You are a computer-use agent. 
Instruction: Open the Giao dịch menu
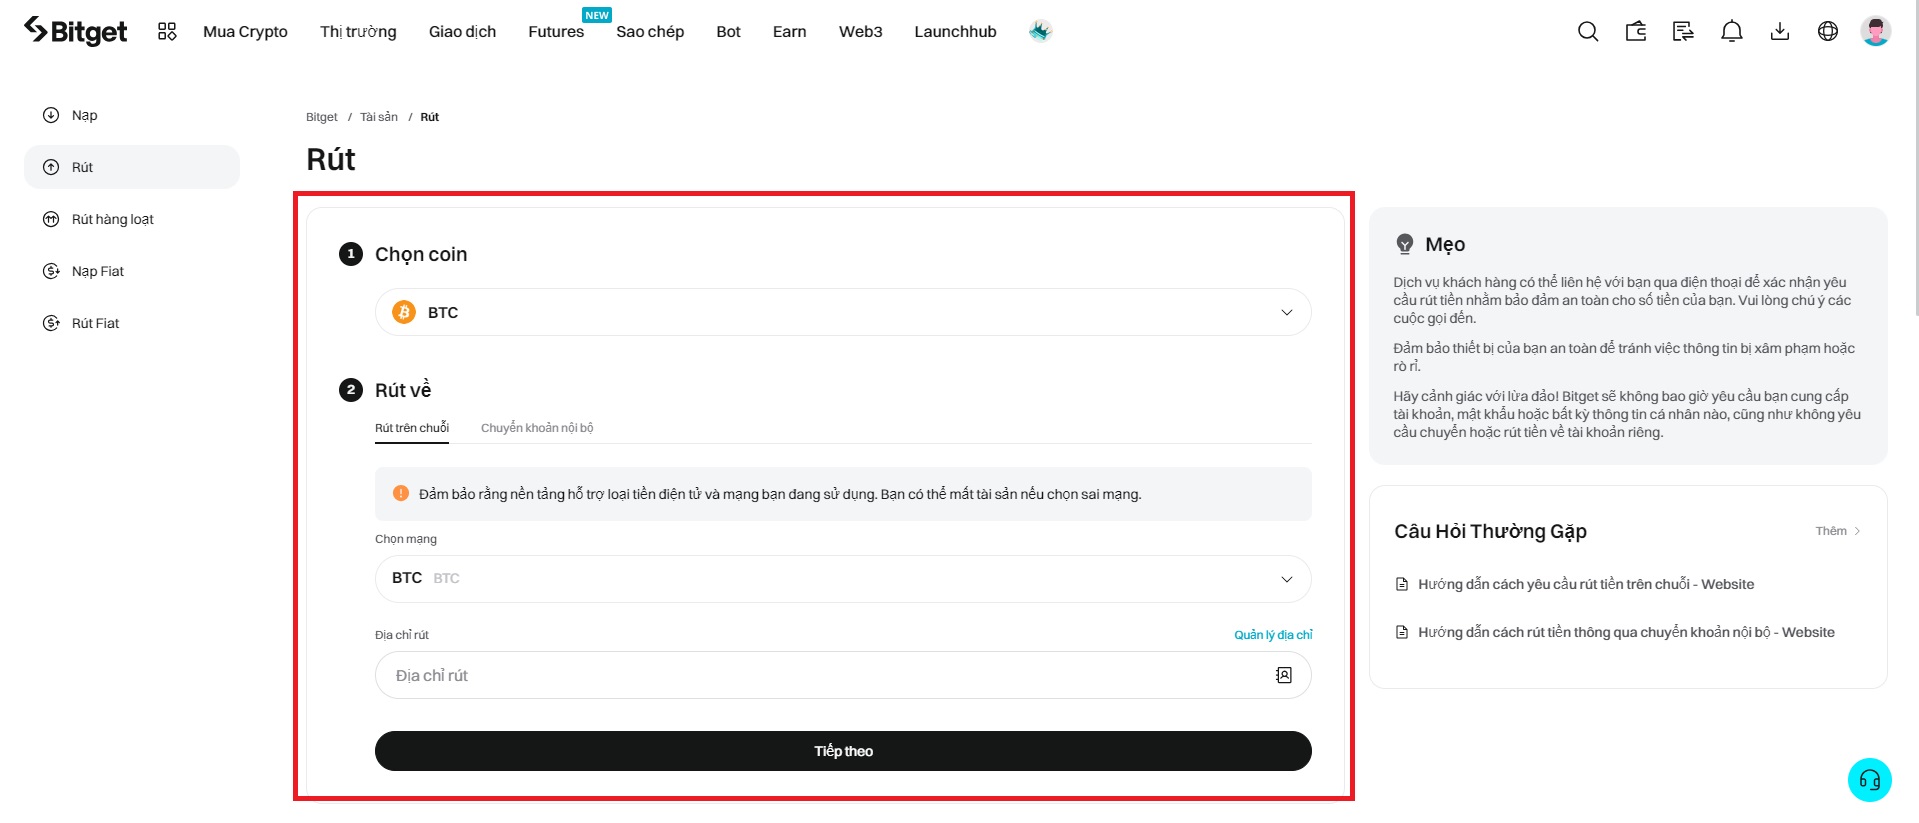pos(462,31)
